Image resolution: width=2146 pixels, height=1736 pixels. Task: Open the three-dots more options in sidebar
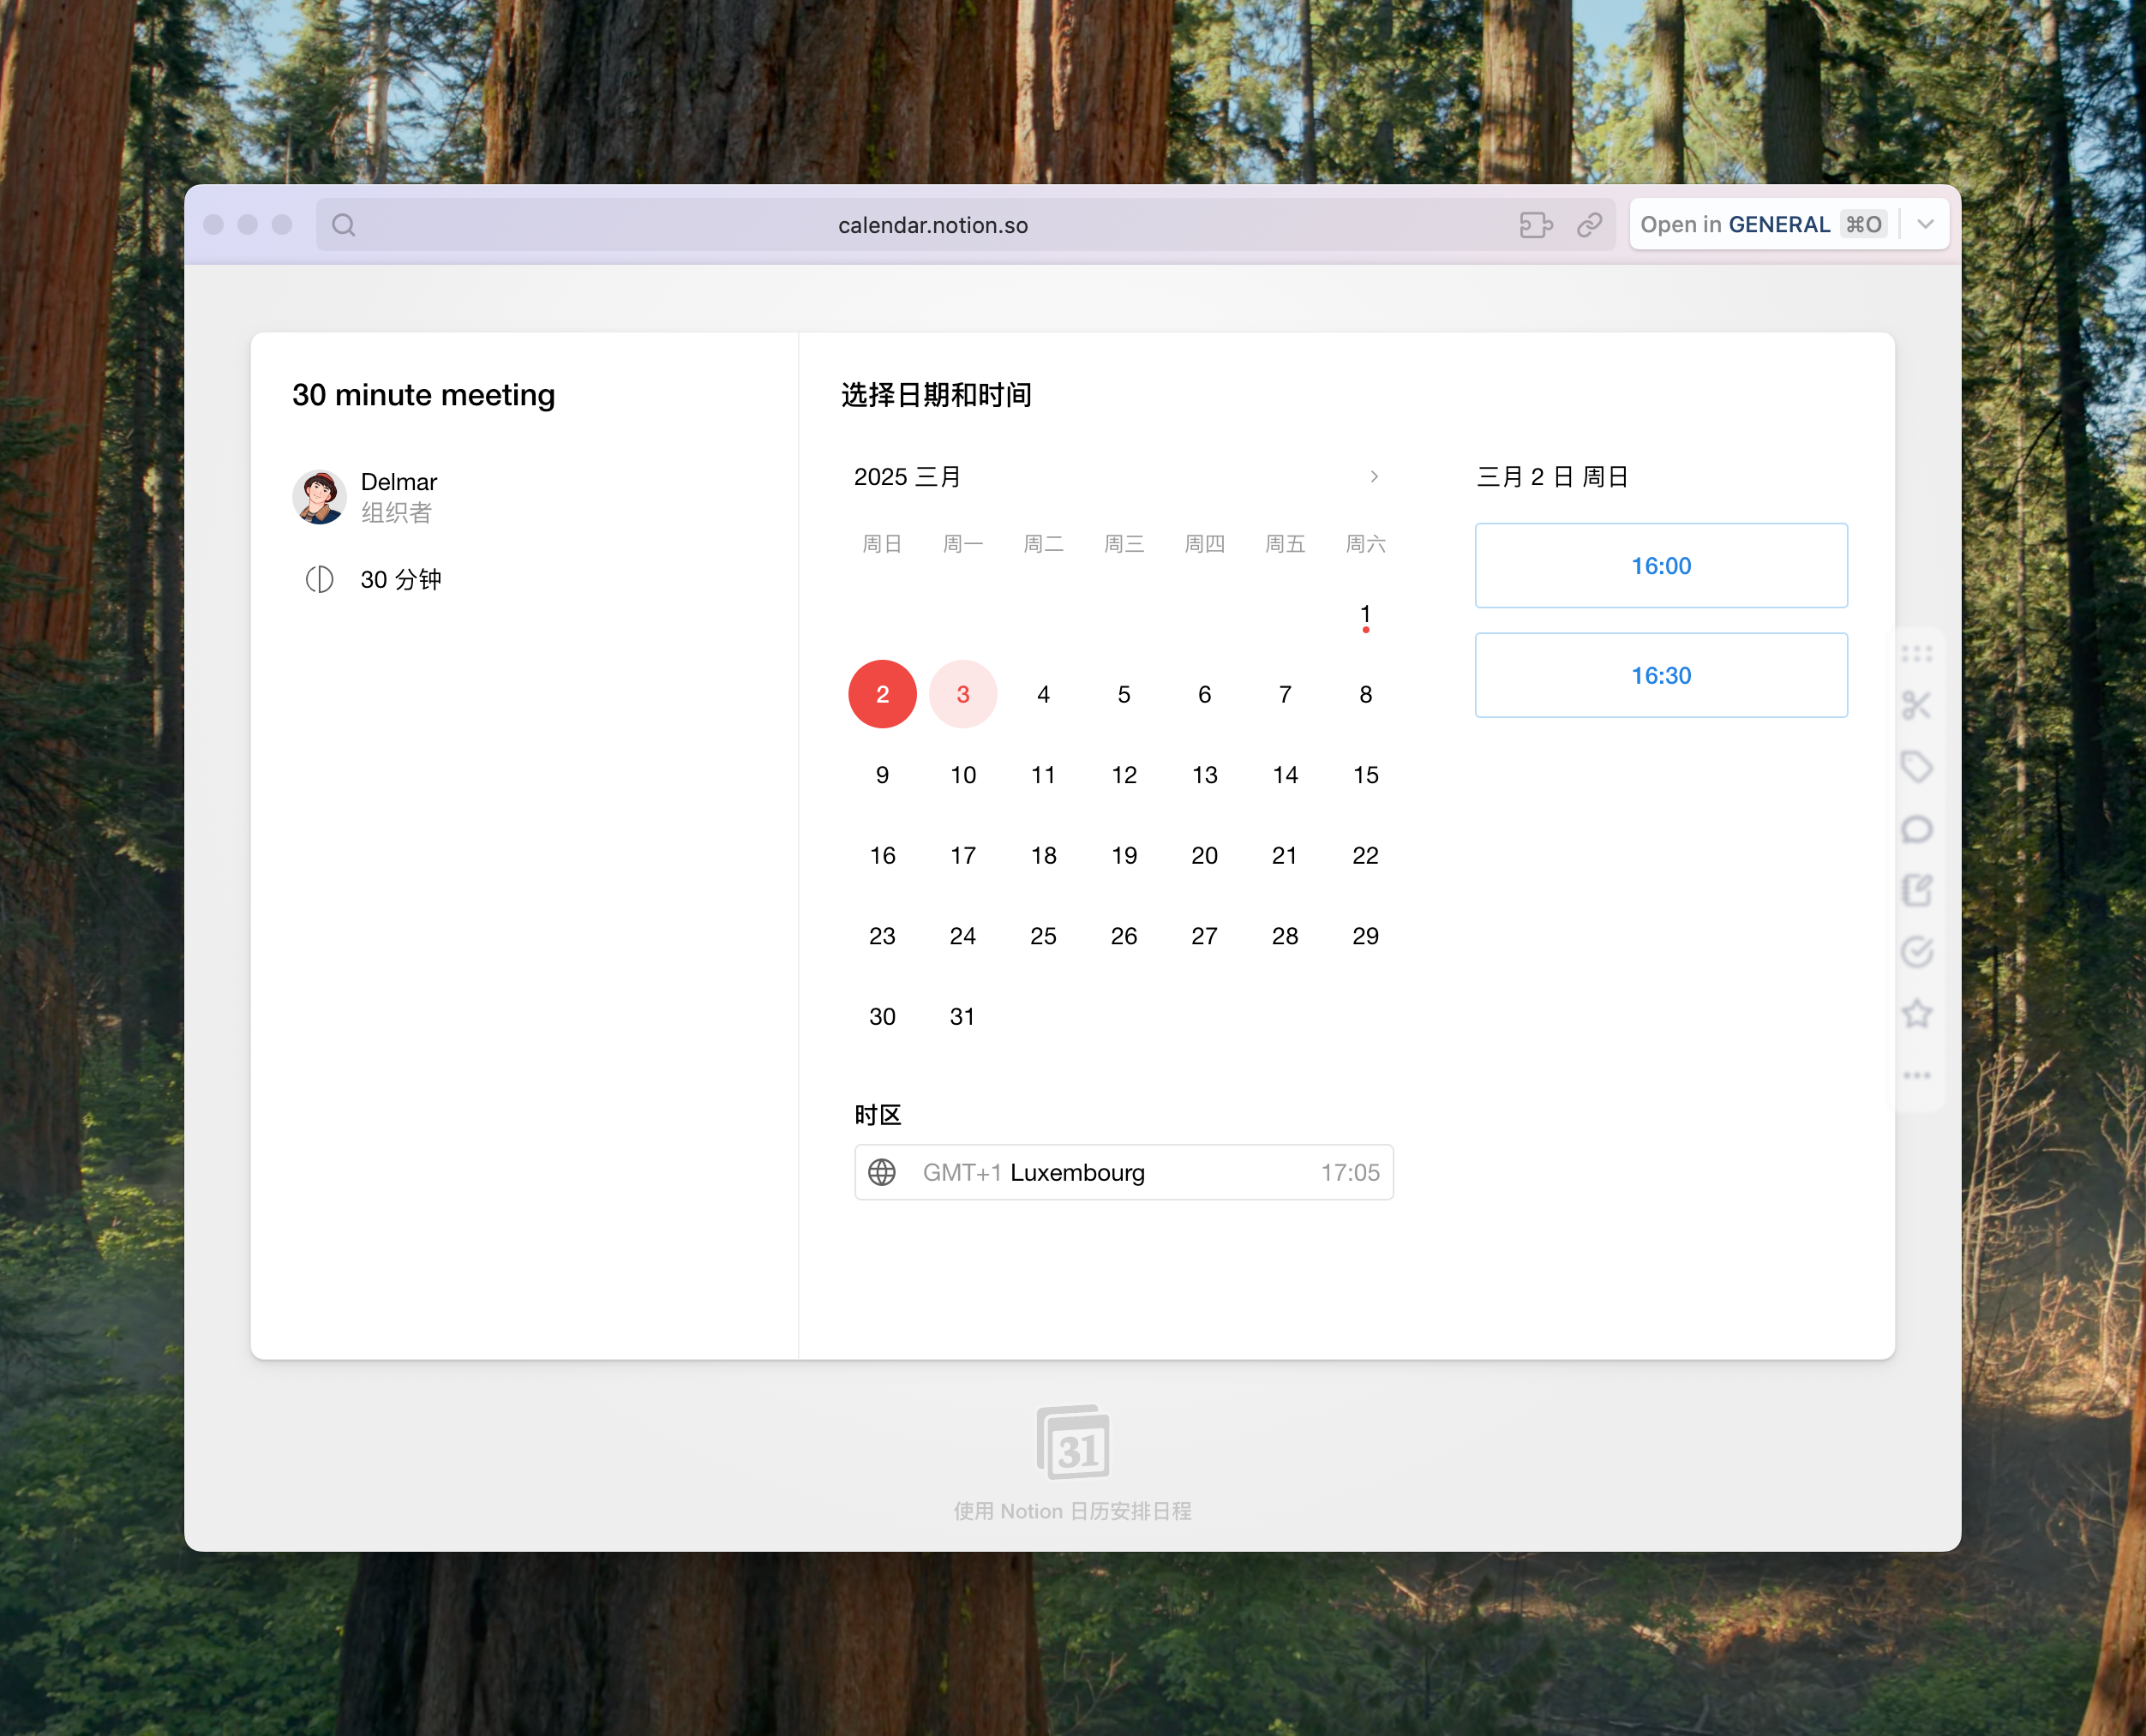[x=1916, y=1076]
